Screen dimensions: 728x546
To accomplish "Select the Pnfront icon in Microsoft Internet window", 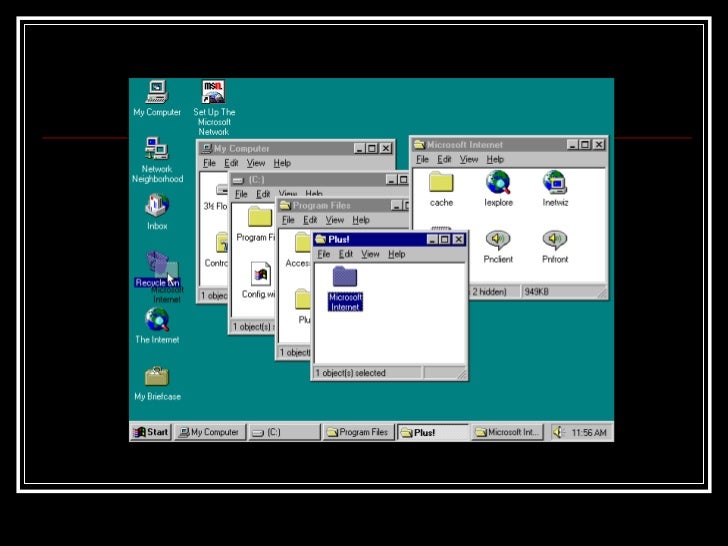I will (555, 247).
